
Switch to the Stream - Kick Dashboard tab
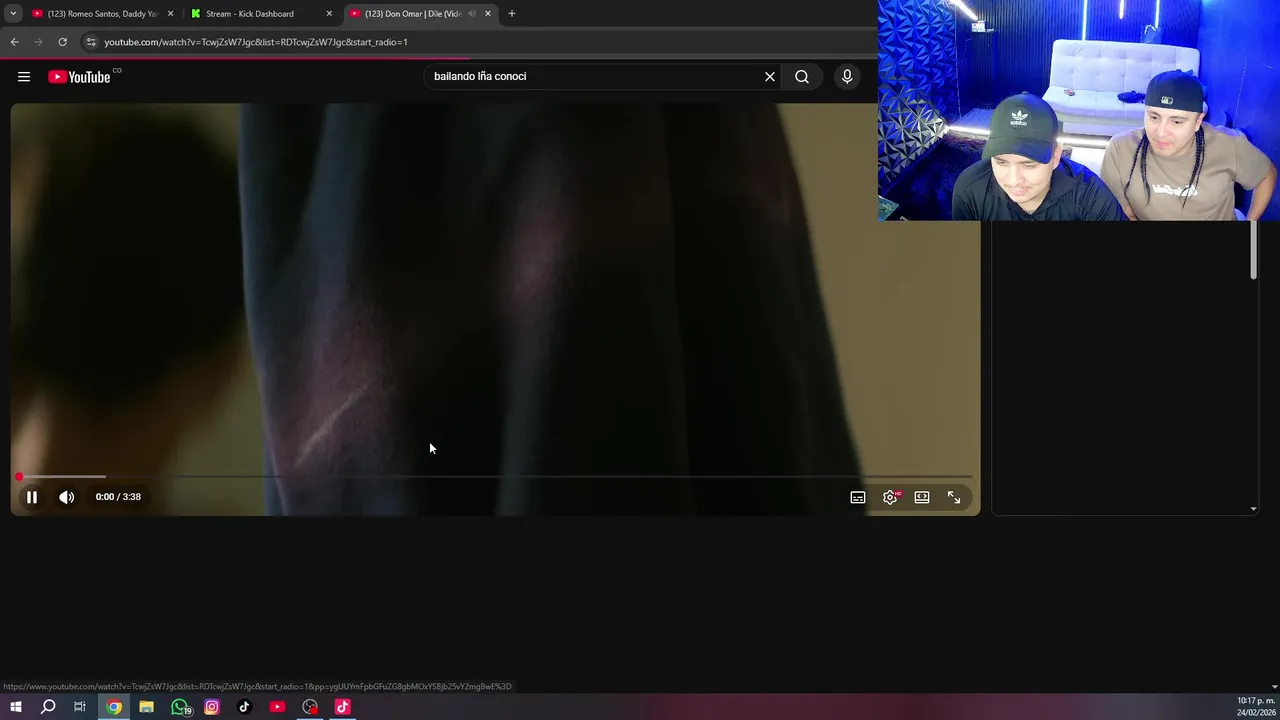click(x=250, y=14)
